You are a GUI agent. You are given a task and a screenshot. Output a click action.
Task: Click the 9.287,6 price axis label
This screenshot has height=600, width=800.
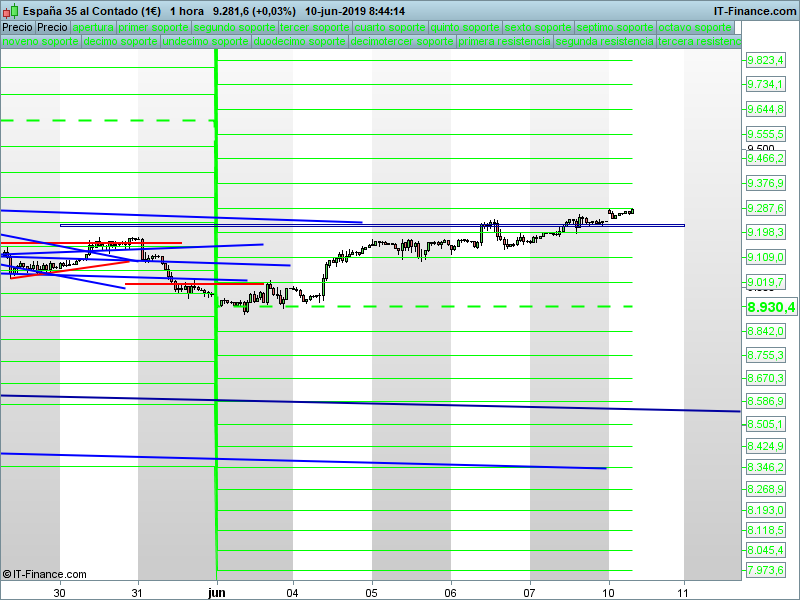[x=765, y=208]
